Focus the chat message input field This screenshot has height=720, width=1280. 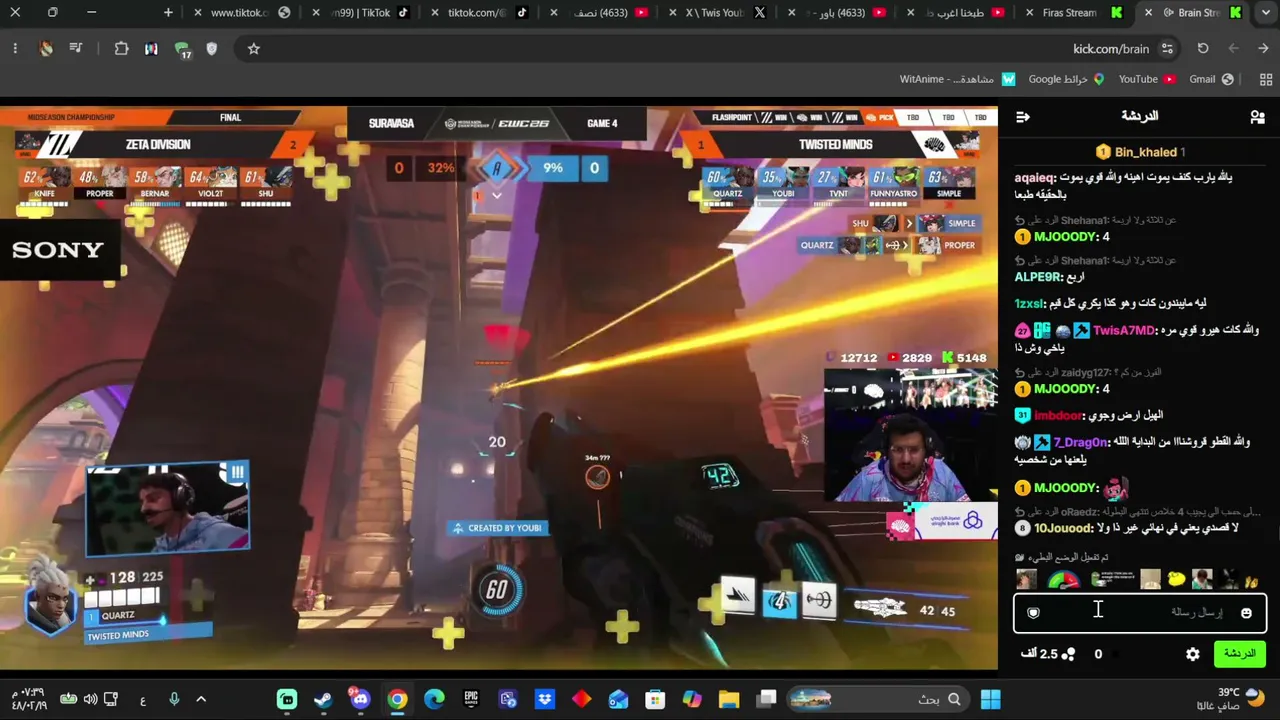point(1140,613)
